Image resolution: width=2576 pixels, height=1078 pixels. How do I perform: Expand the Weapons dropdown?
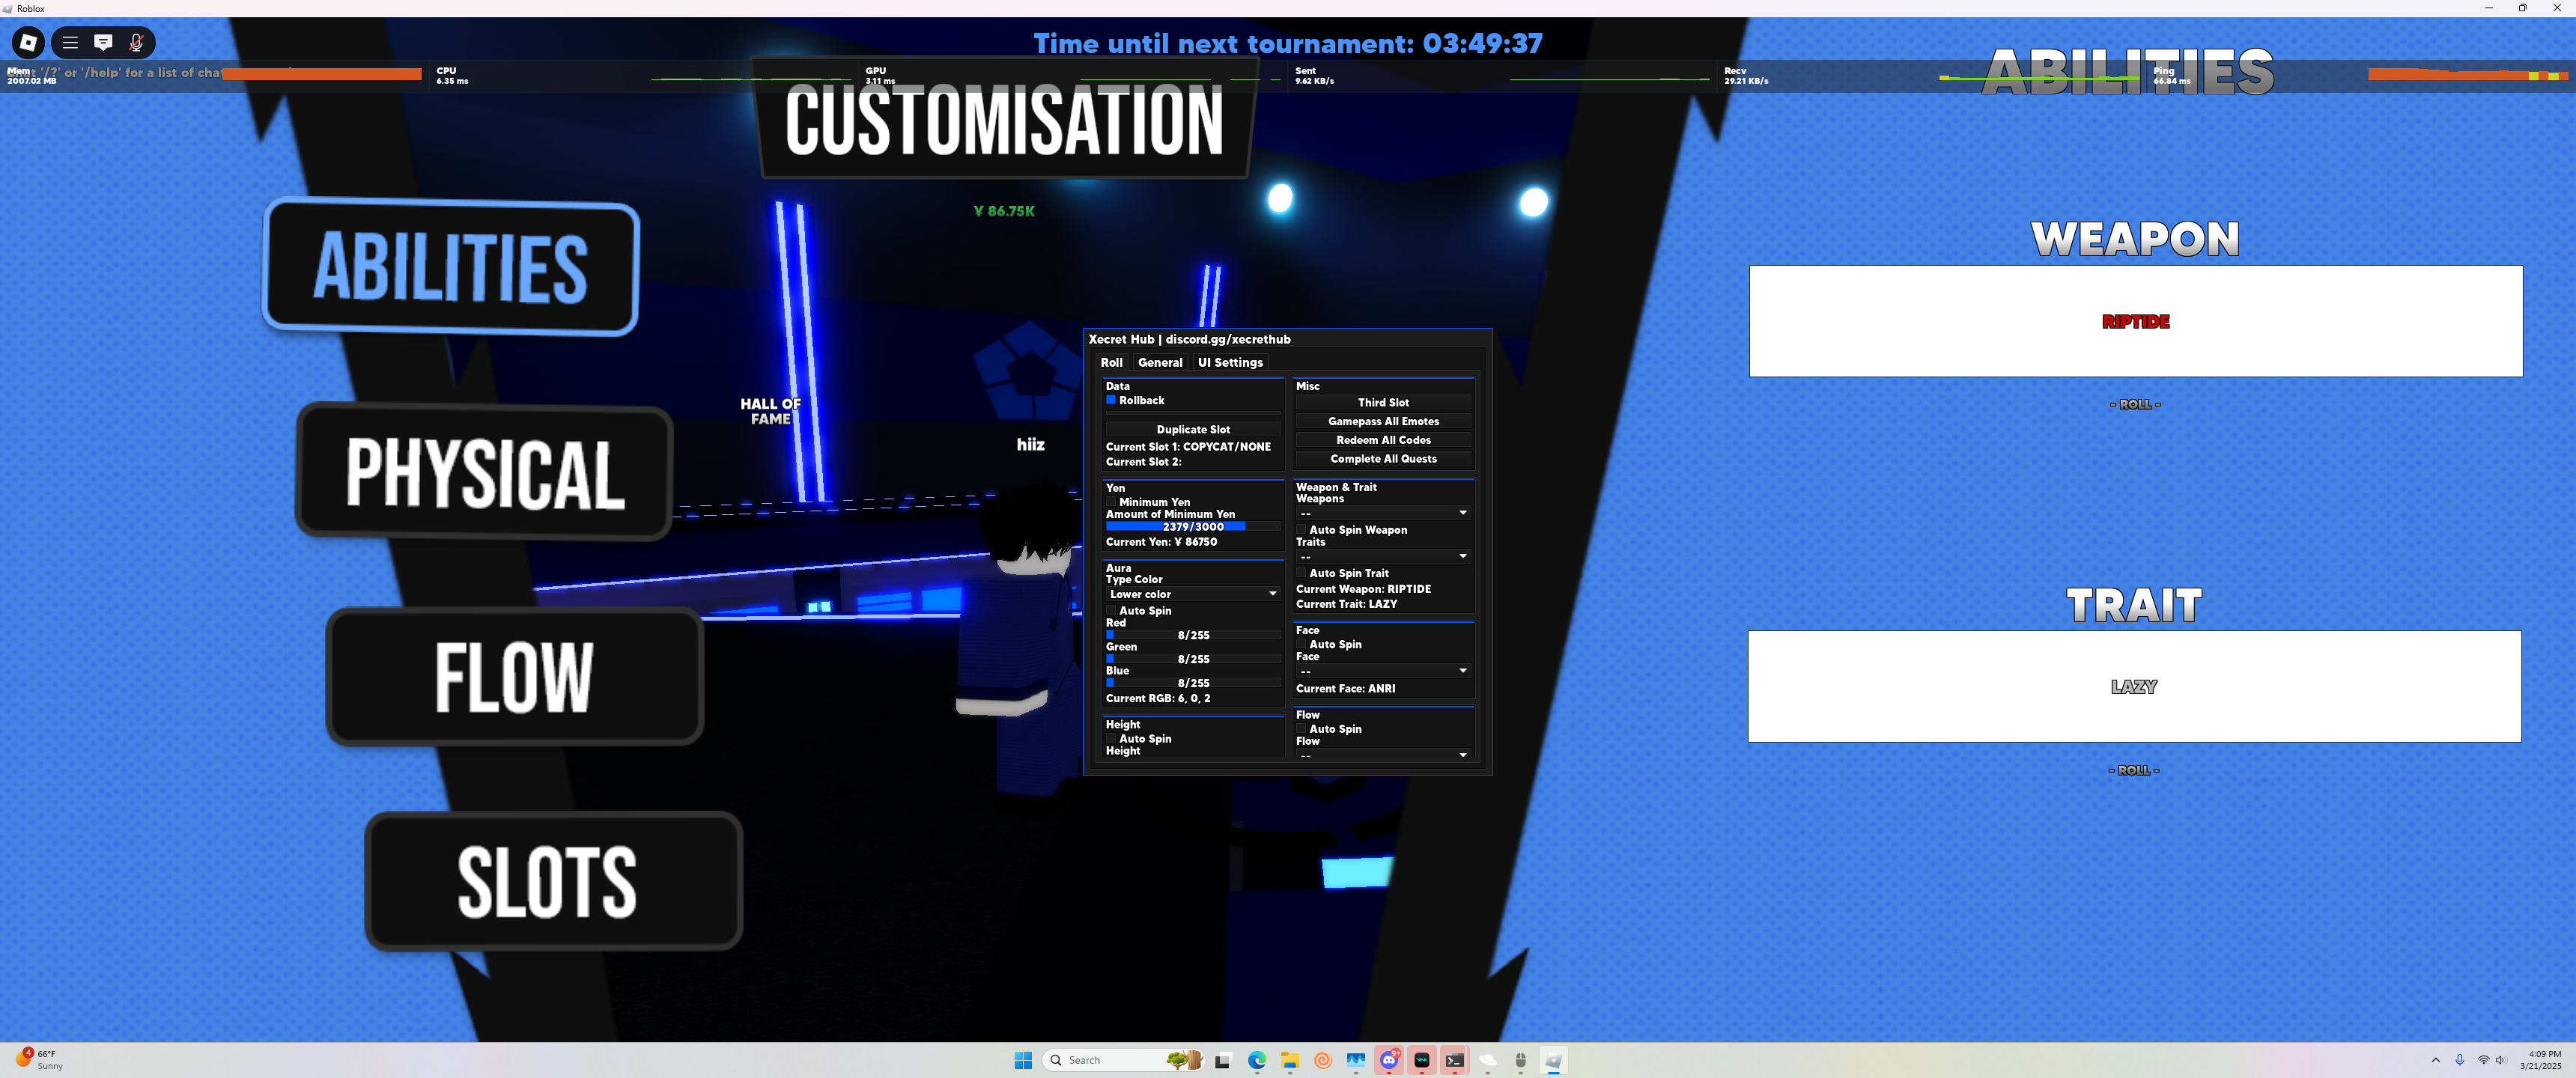coord(1382,513)
